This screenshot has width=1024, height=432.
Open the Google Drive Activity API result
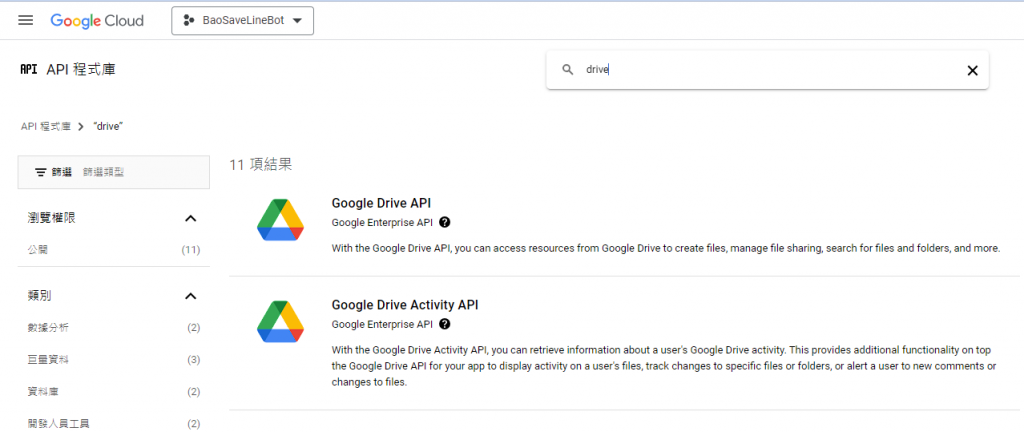point(405,305)
